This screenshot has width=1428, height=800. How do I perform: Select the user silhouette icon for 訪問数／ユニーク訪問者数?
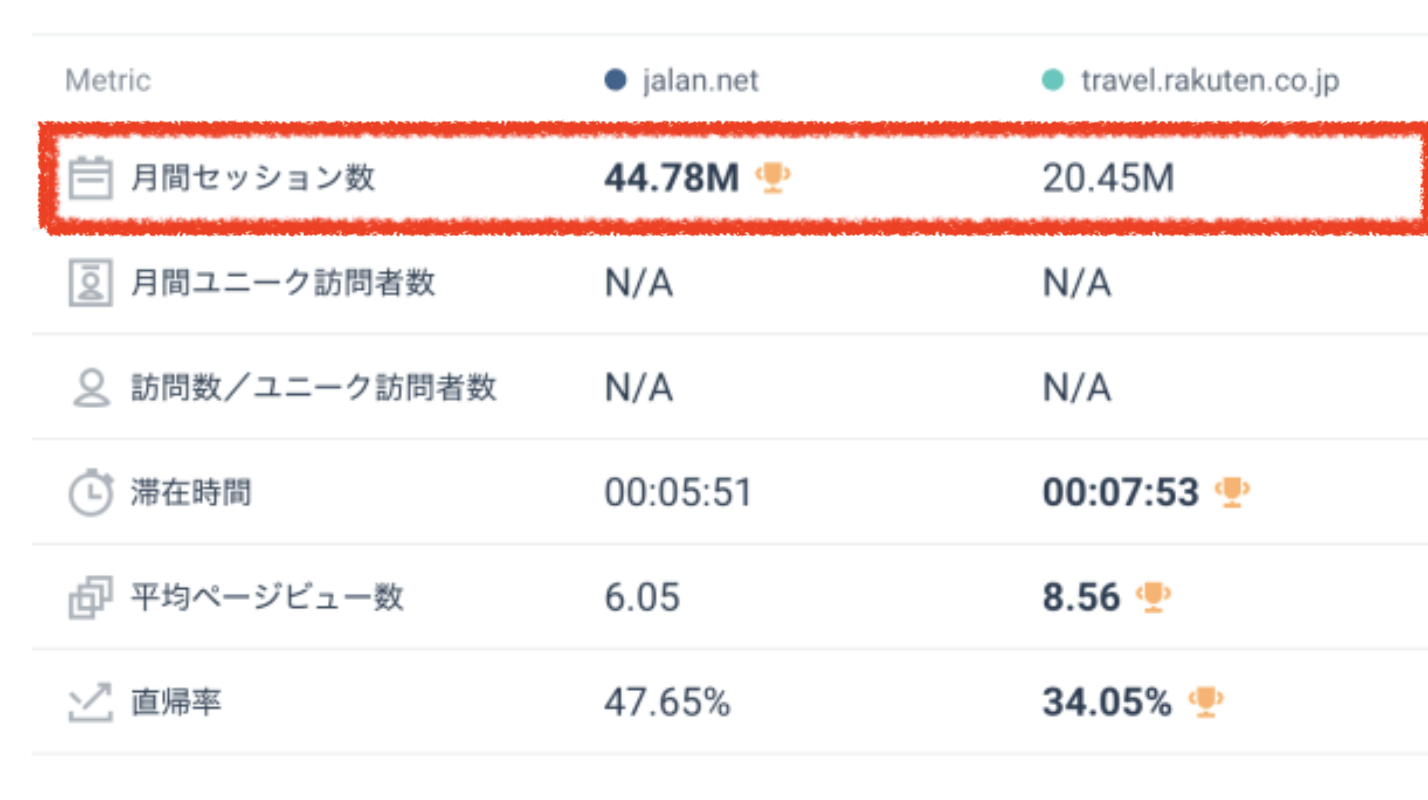coord(90,388)
